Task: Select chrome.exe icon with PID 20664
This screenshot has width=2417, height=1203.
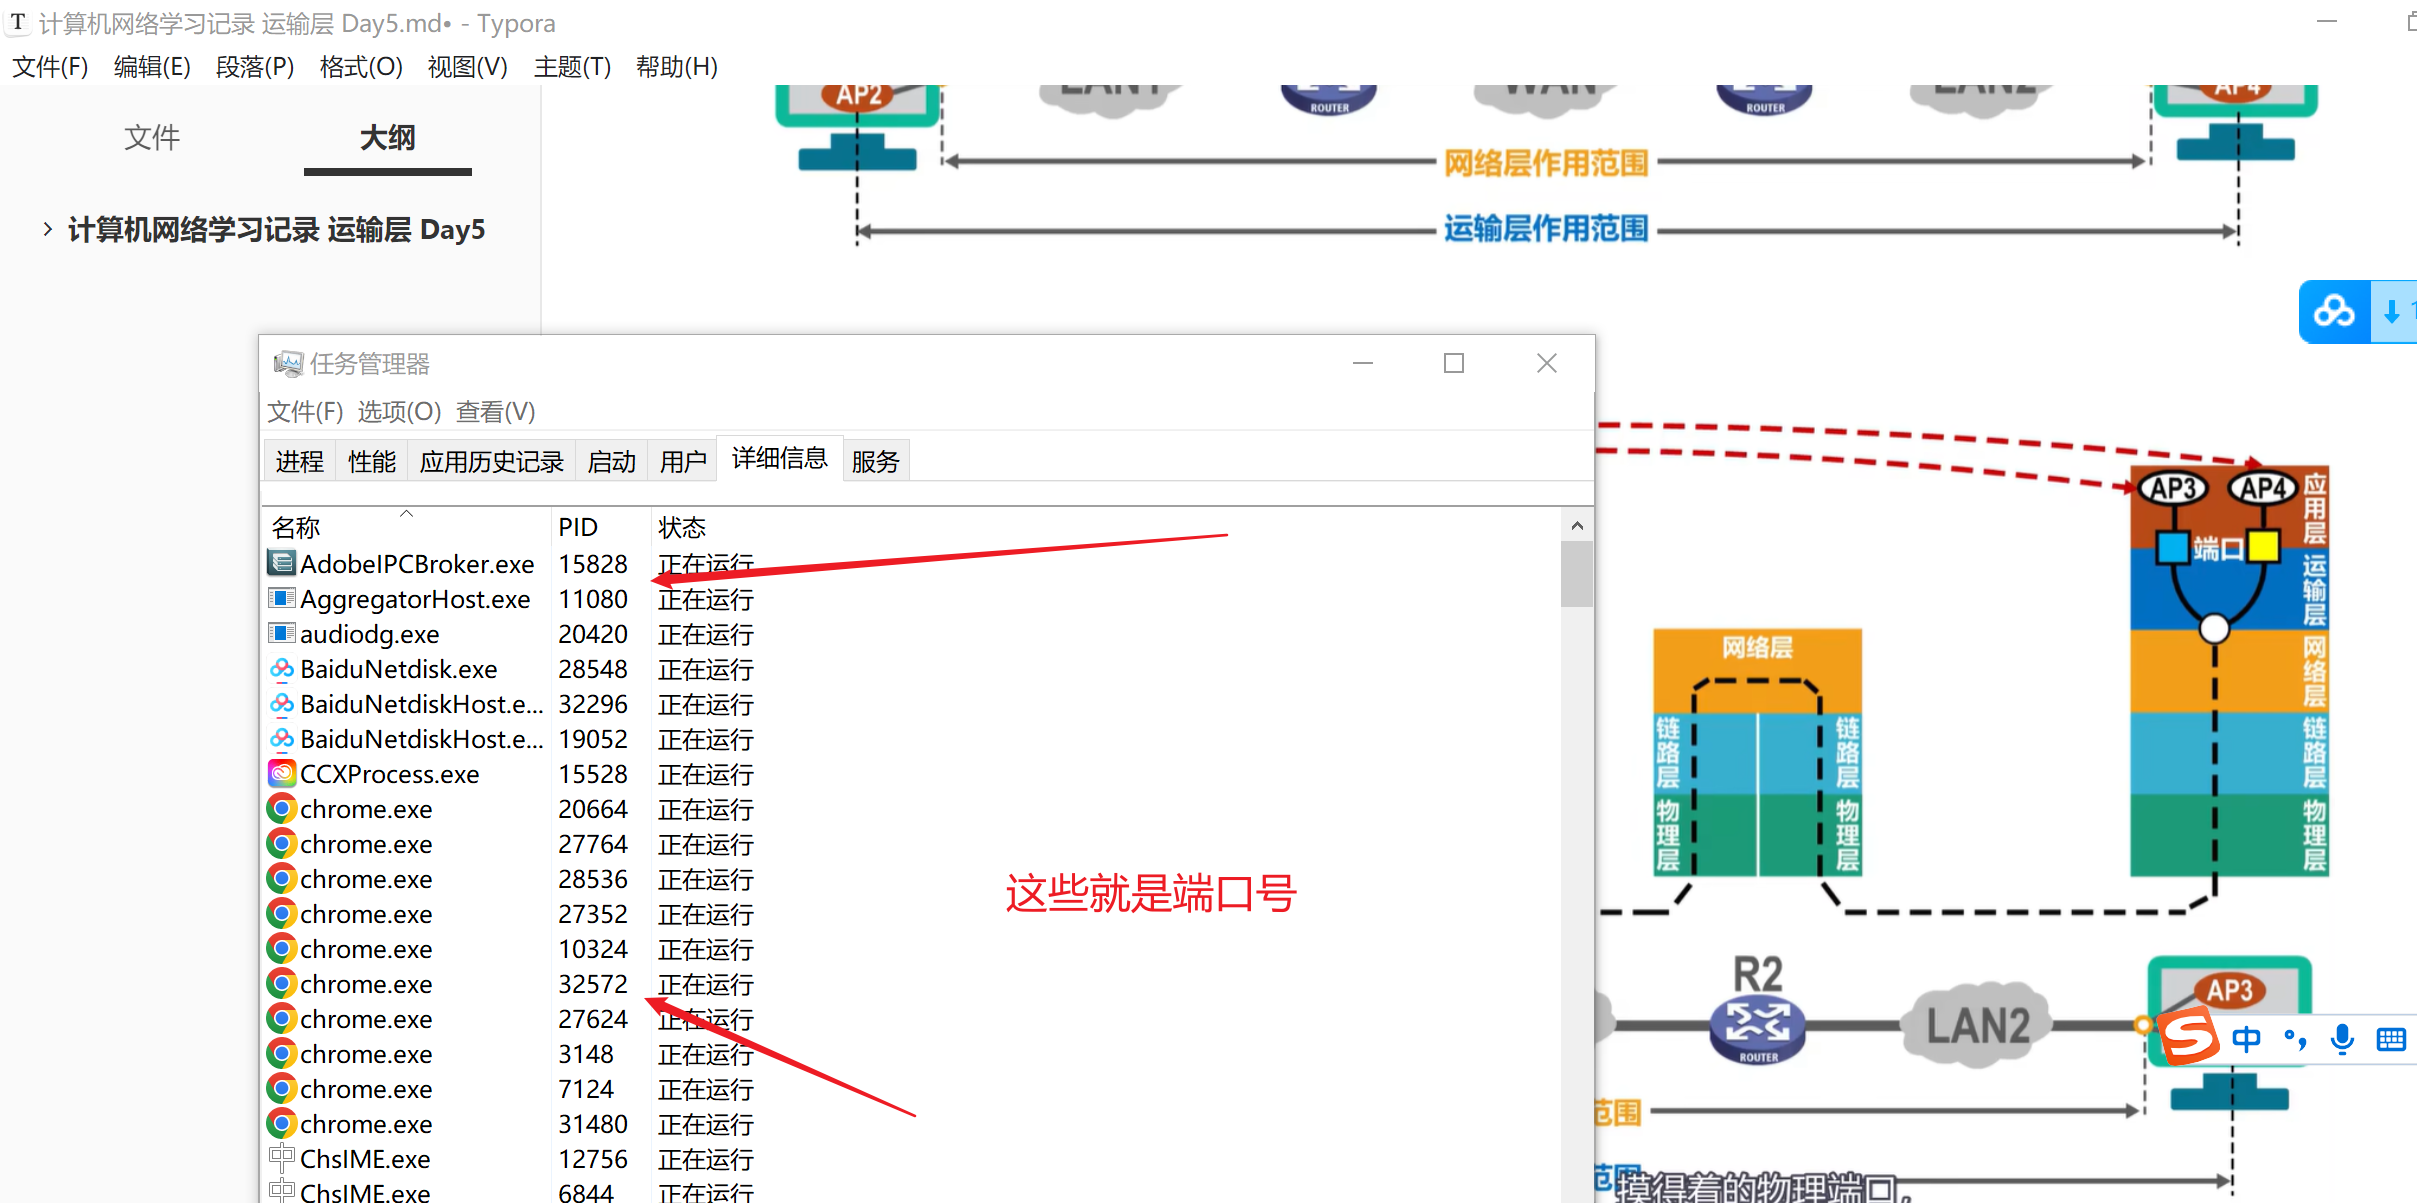Action: point(282,808)
